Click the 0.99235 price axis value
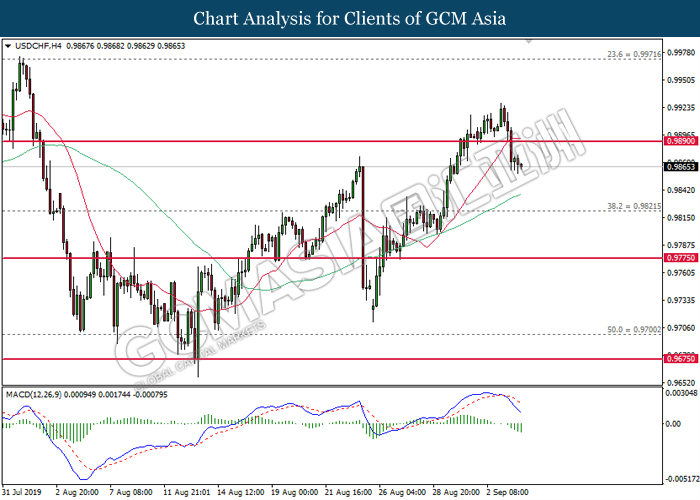The image size is (700, 500). (681, 108)
